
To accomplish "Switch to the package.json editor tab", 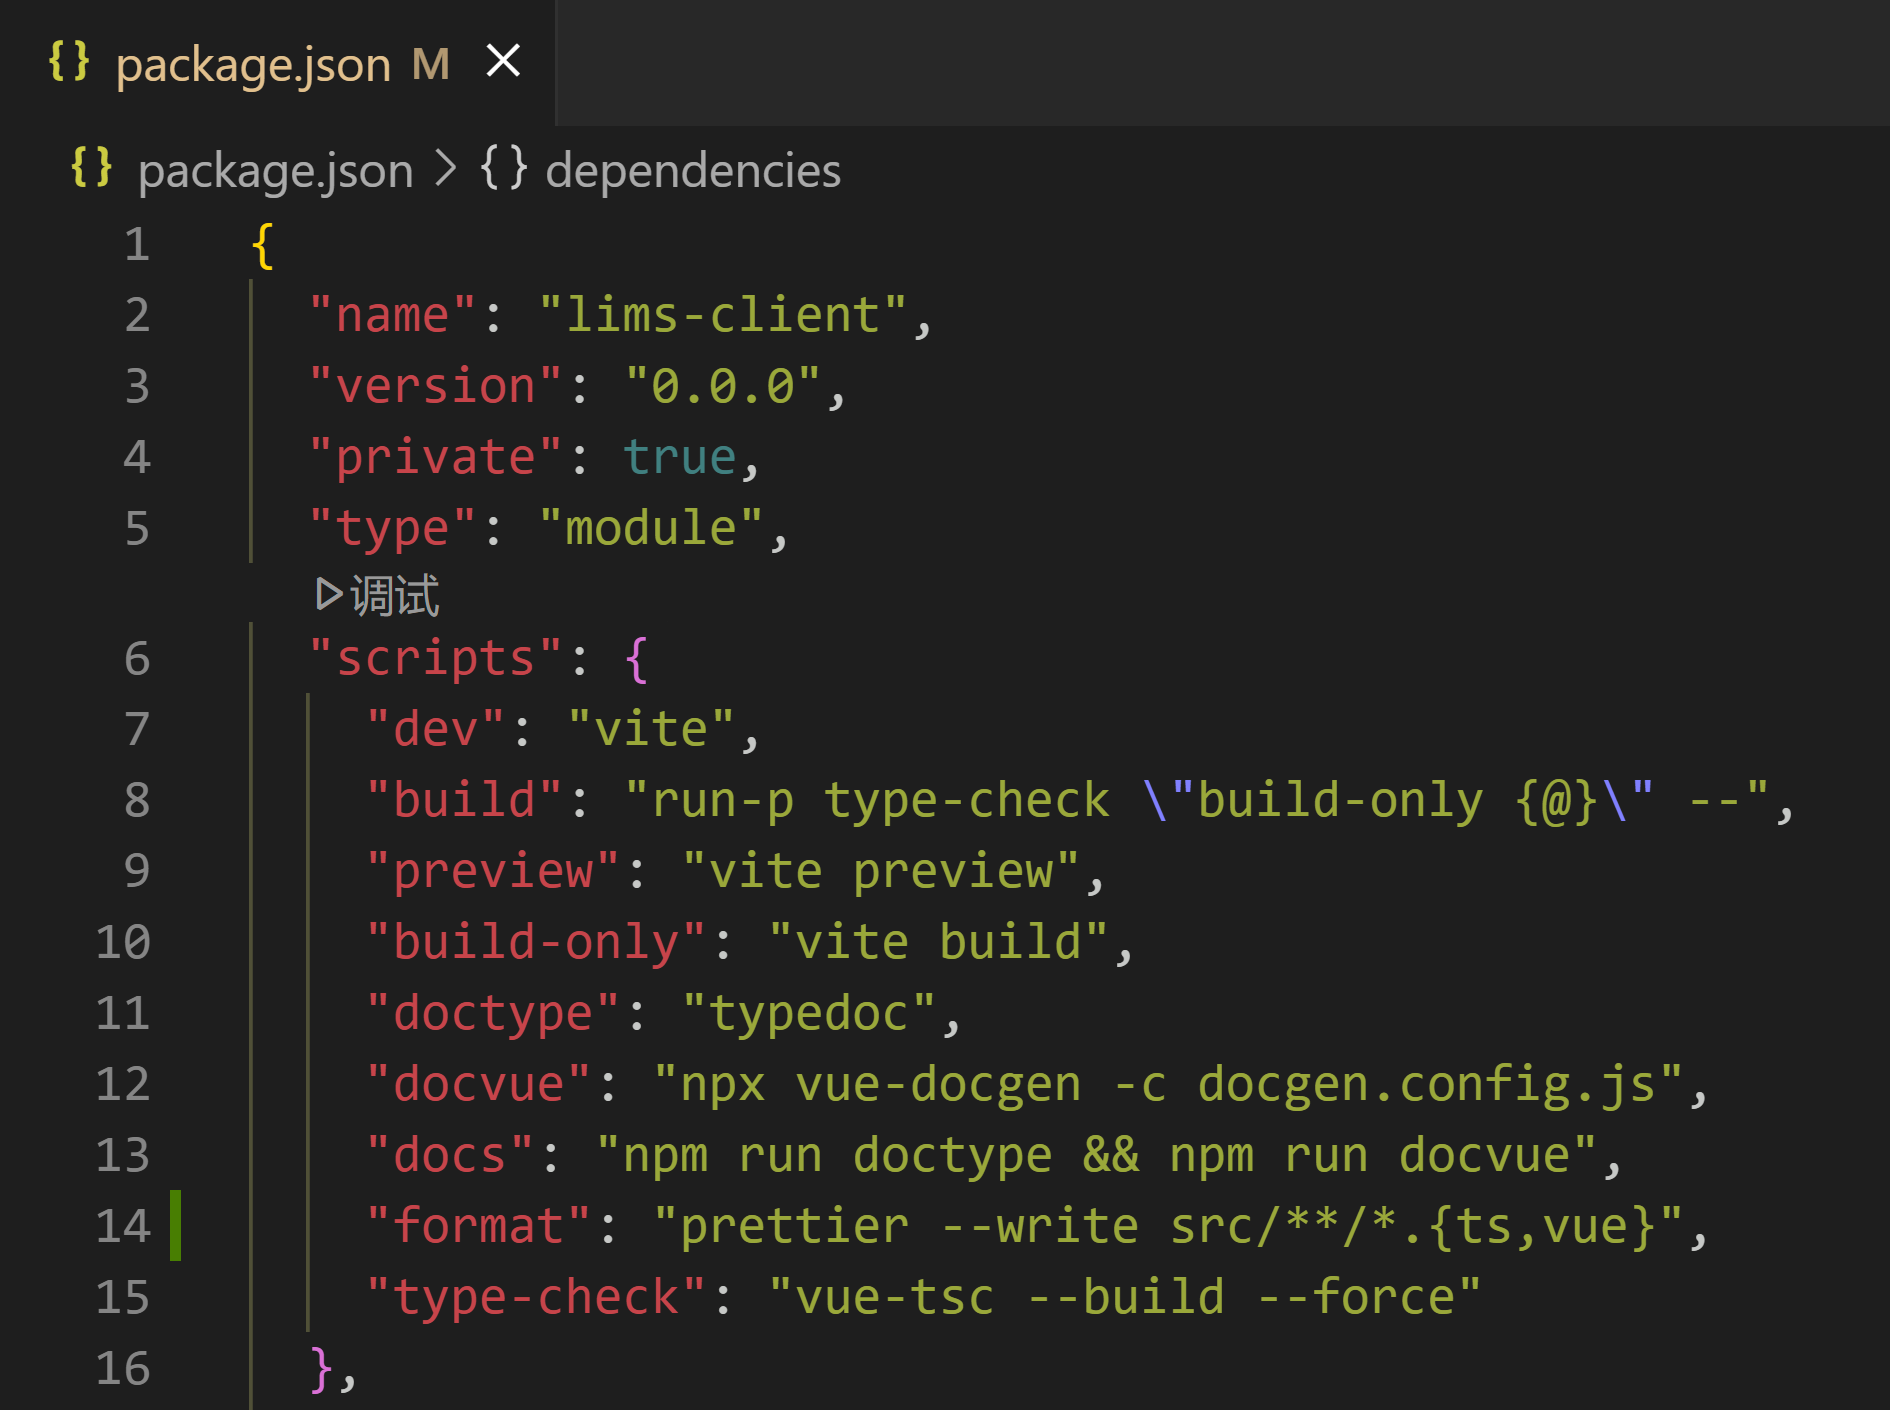I will [x=253, y=62].
